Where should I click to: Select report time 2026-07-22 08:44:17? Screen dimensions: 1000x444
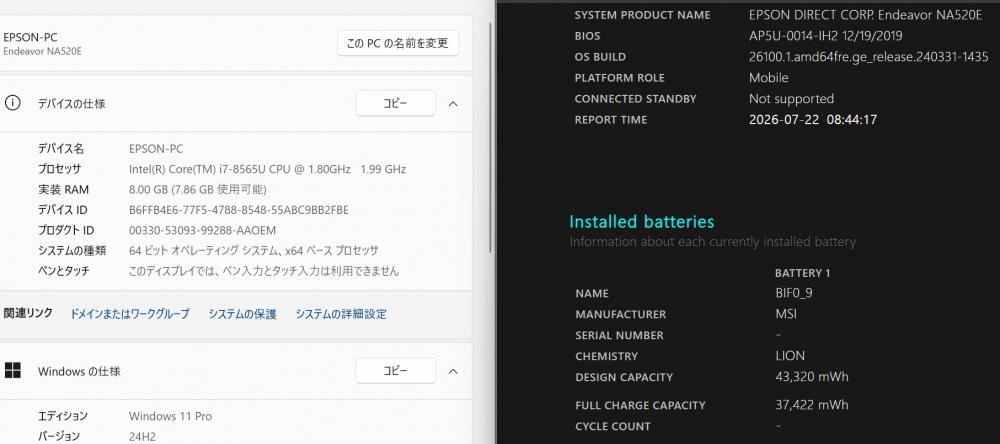(x=813, y=119)
